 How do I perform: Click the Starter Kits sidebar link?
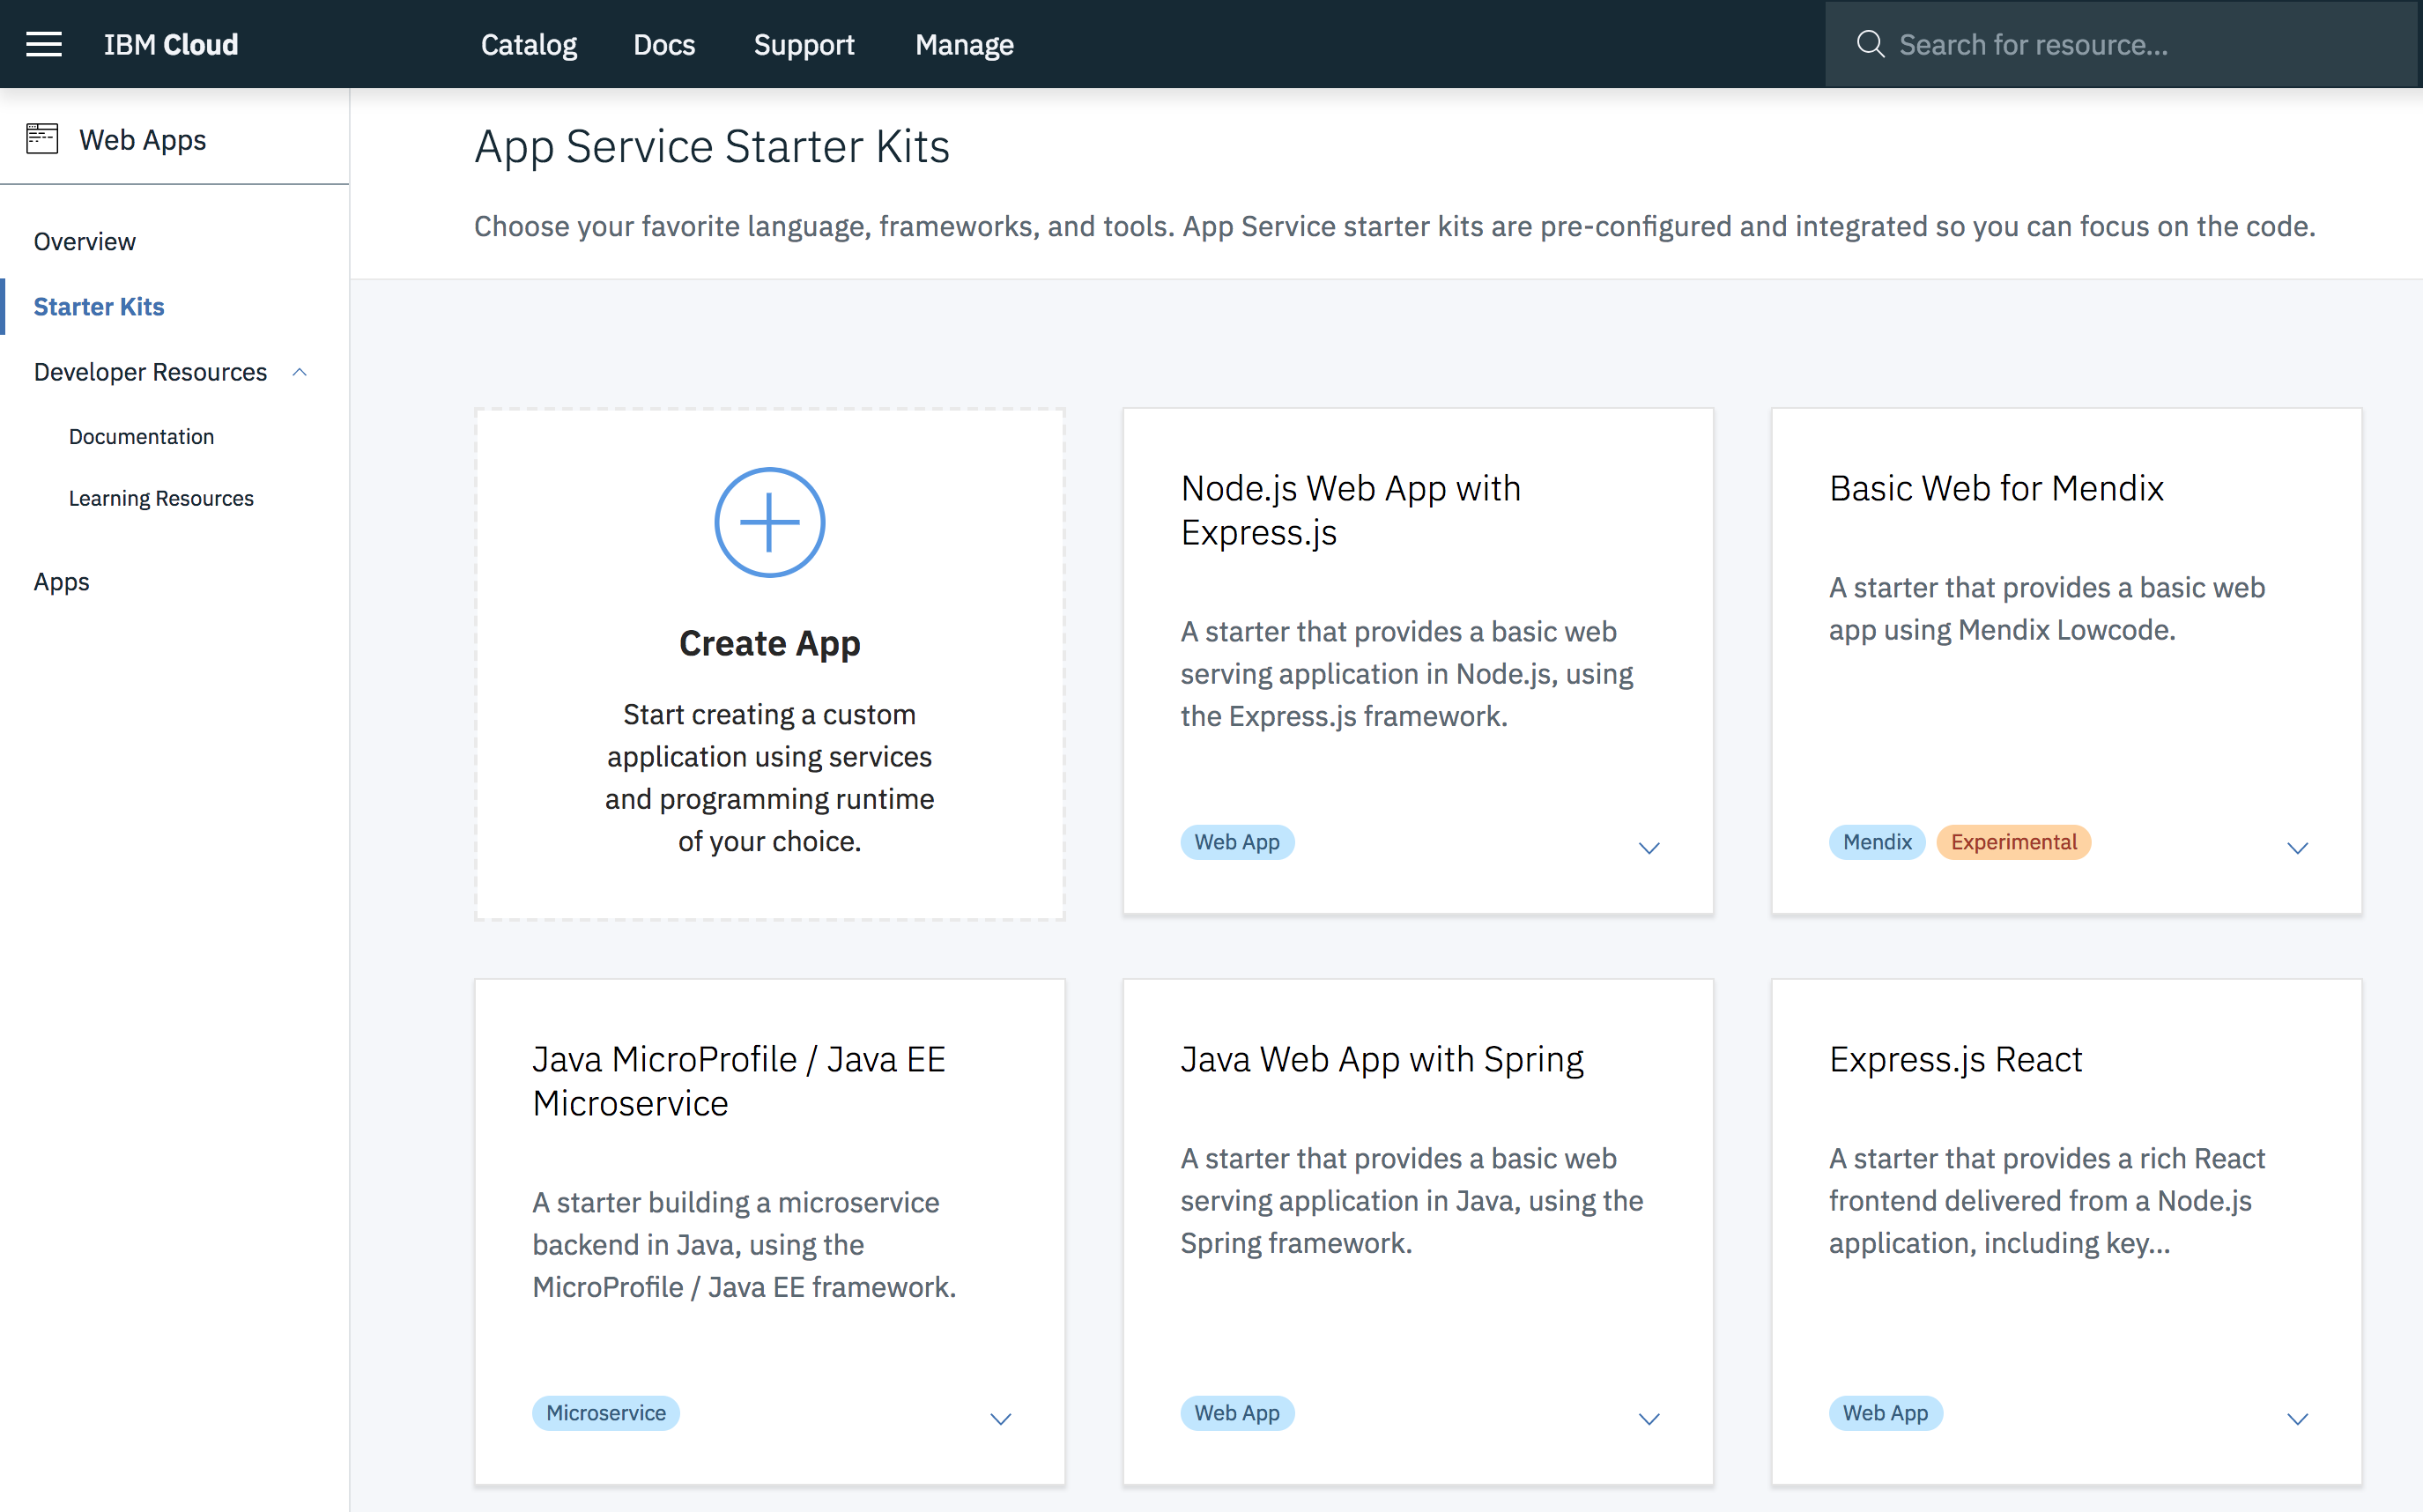100,307
